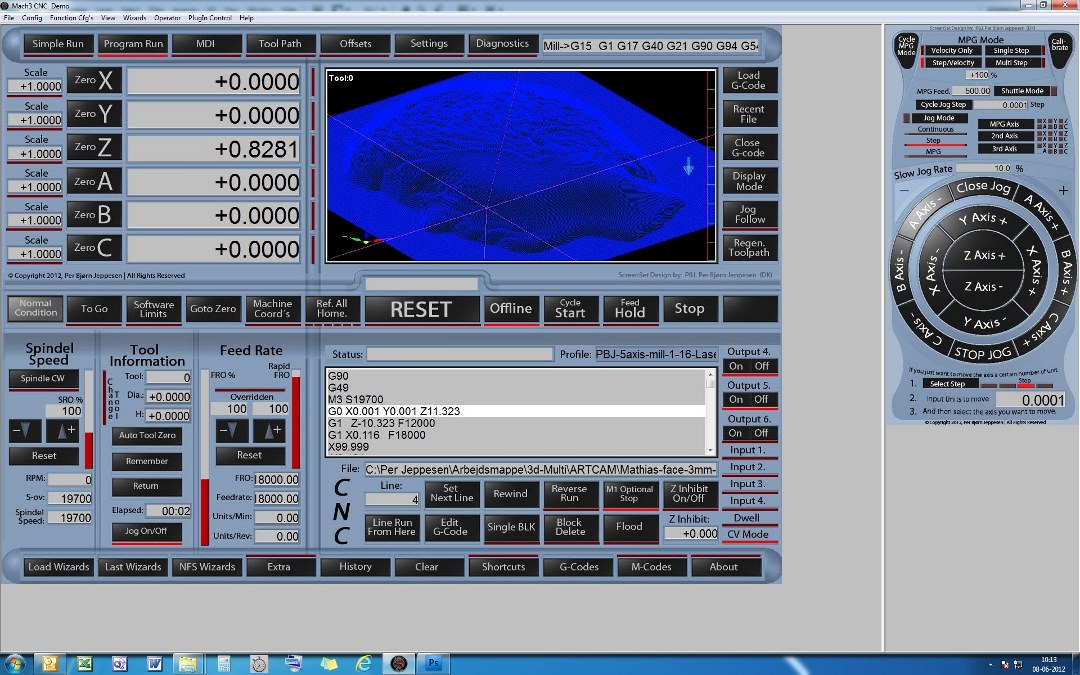Increase spindle speed override with plus arrow
Image resolution: width=1080 pixels, height=675 pixels.
coord(63,431)
